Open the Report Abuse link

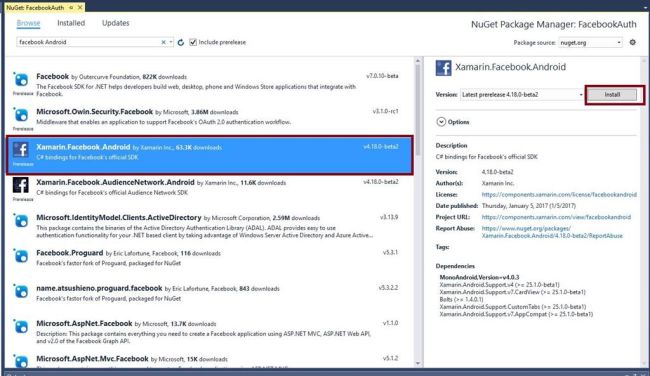(552, 232)
